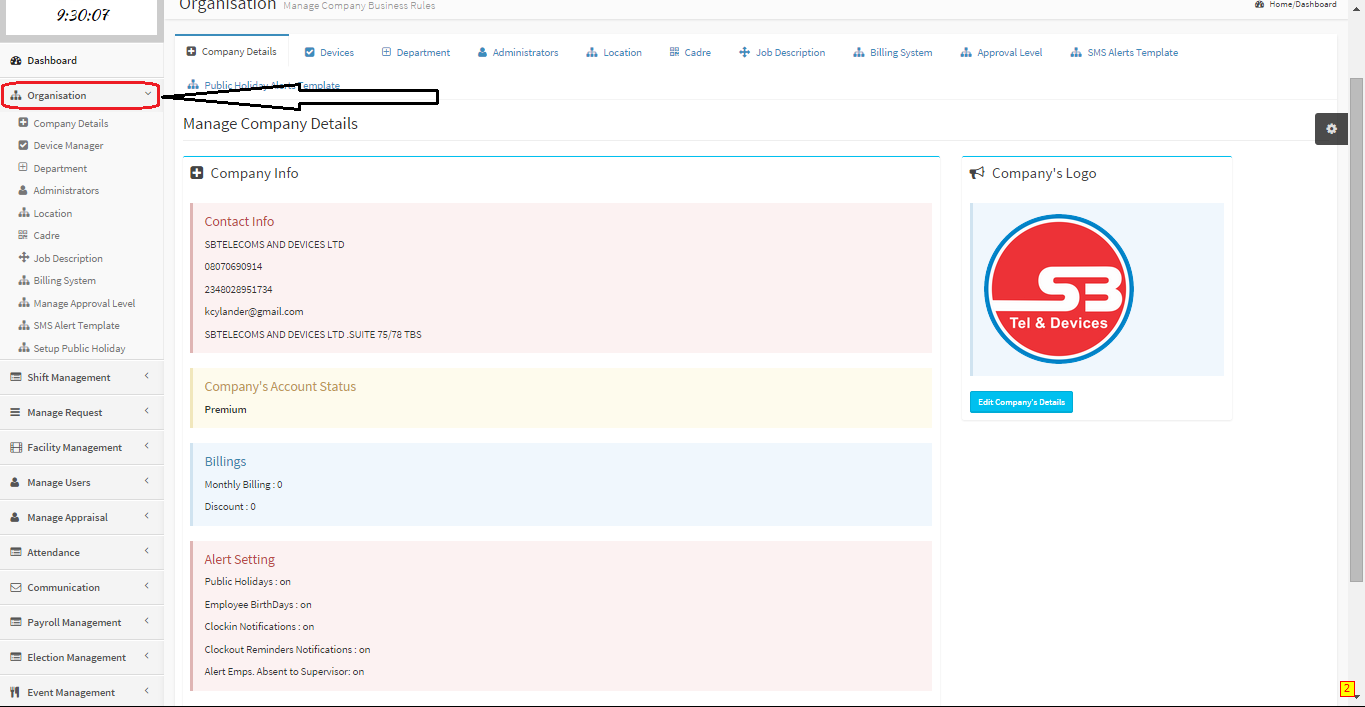1365x707 pixels.
Task: Click the Administrators person icon in sidebar
Action: pos(24,191)
